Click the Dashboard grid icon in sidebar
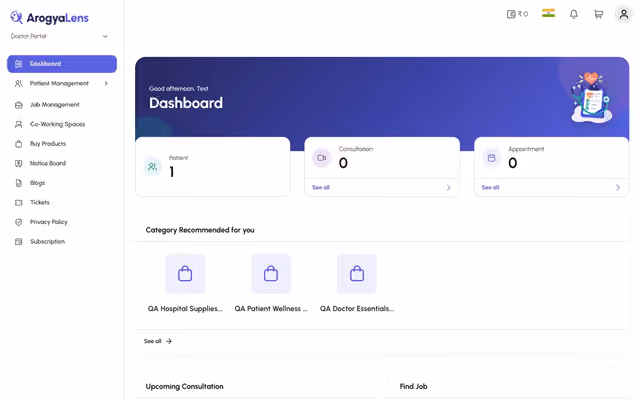The height and width of the screenshot is (400, 640). coord(18,64)
